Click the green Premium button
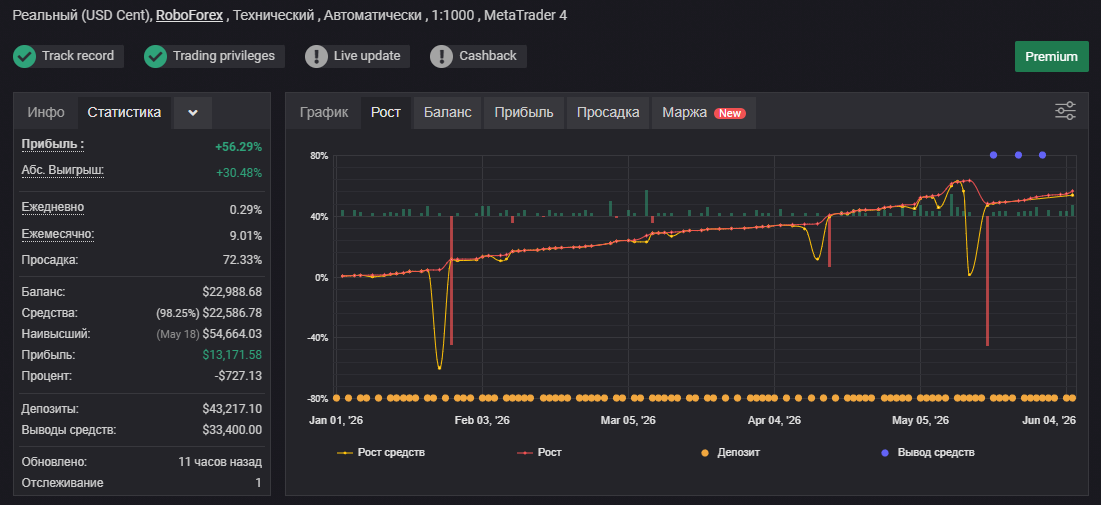 [x=1051, y=56]
